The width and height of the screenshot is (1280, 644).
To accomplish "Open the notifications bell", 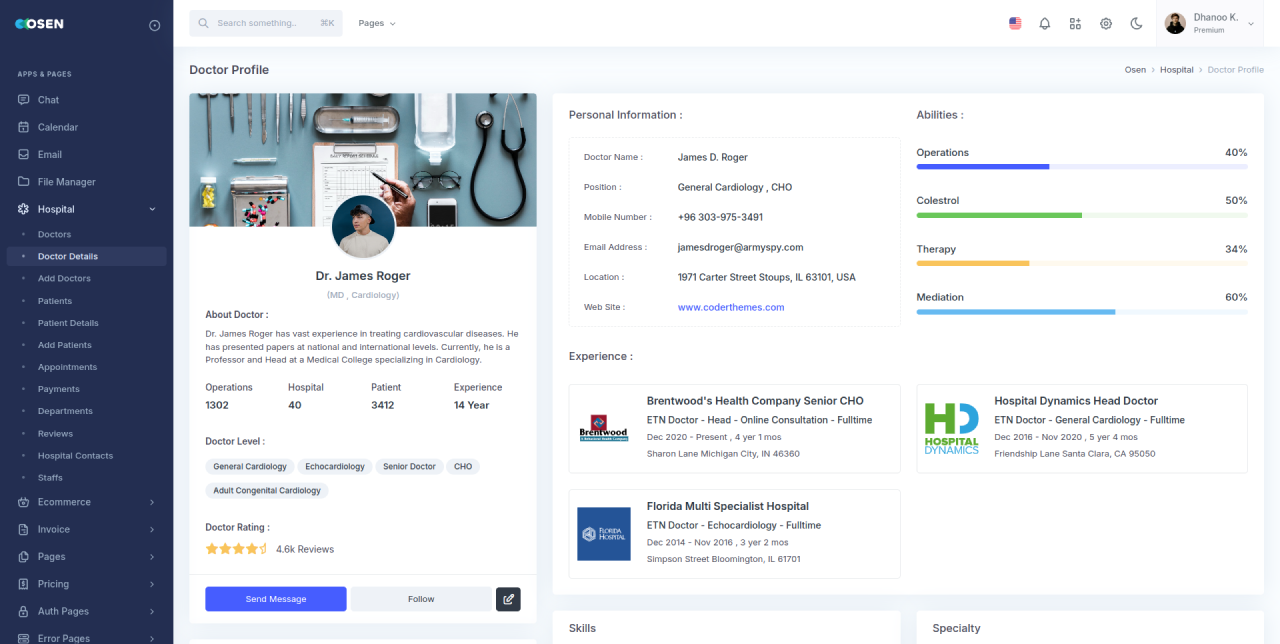I will [x=1045, y=23].
